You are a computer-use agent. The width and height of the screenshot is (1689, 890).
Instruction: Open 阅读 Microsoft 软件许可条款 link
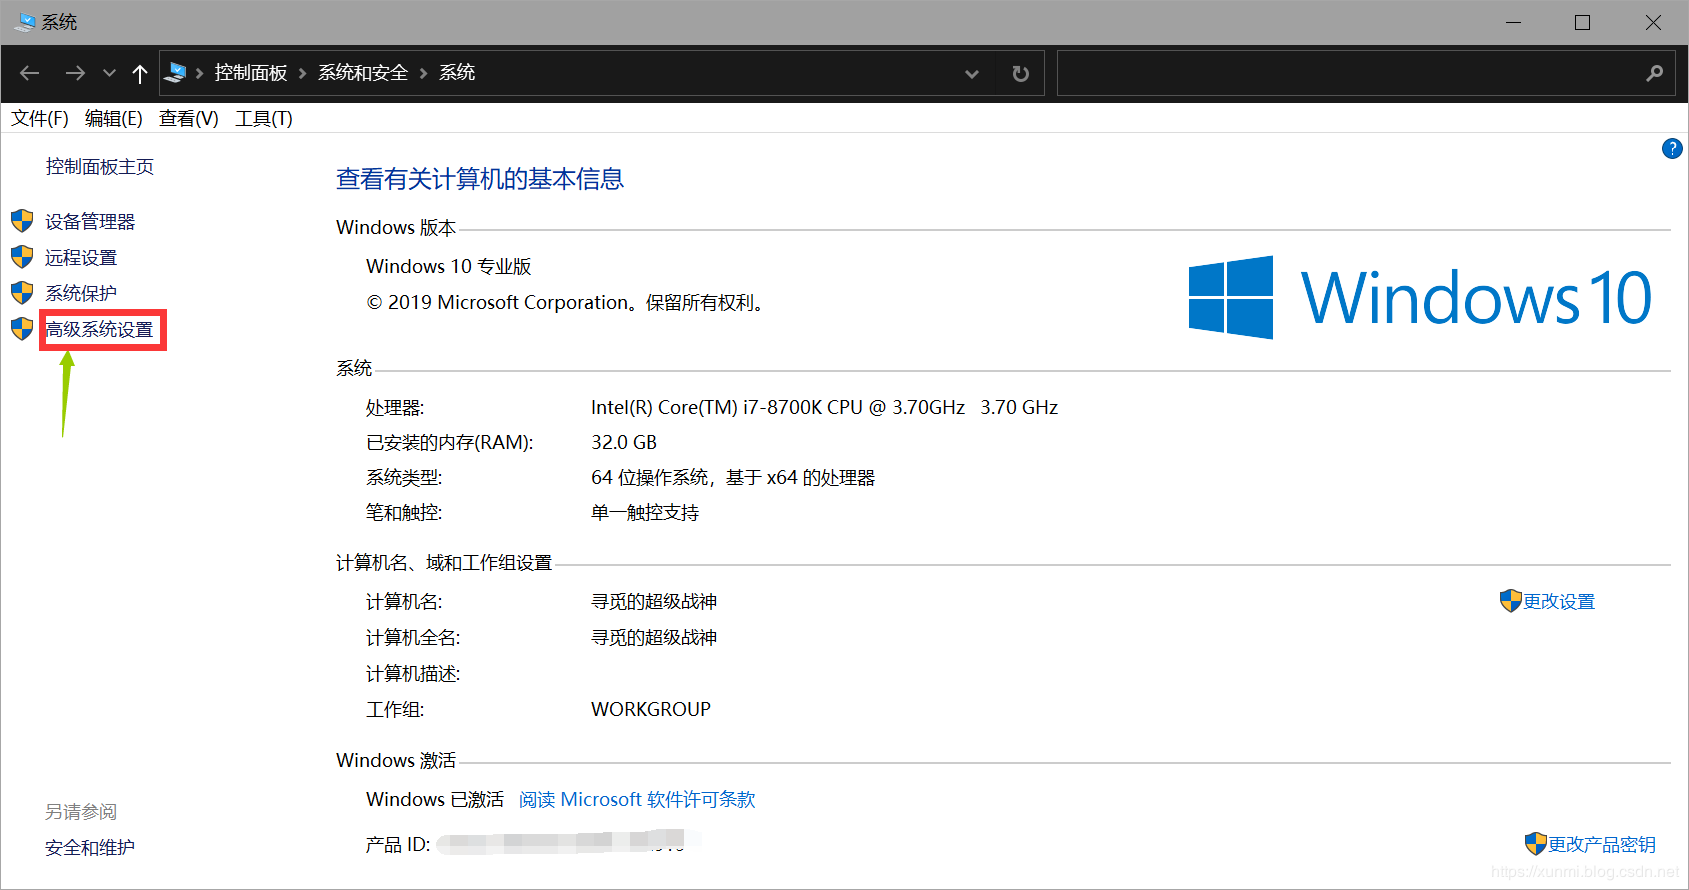637,800
